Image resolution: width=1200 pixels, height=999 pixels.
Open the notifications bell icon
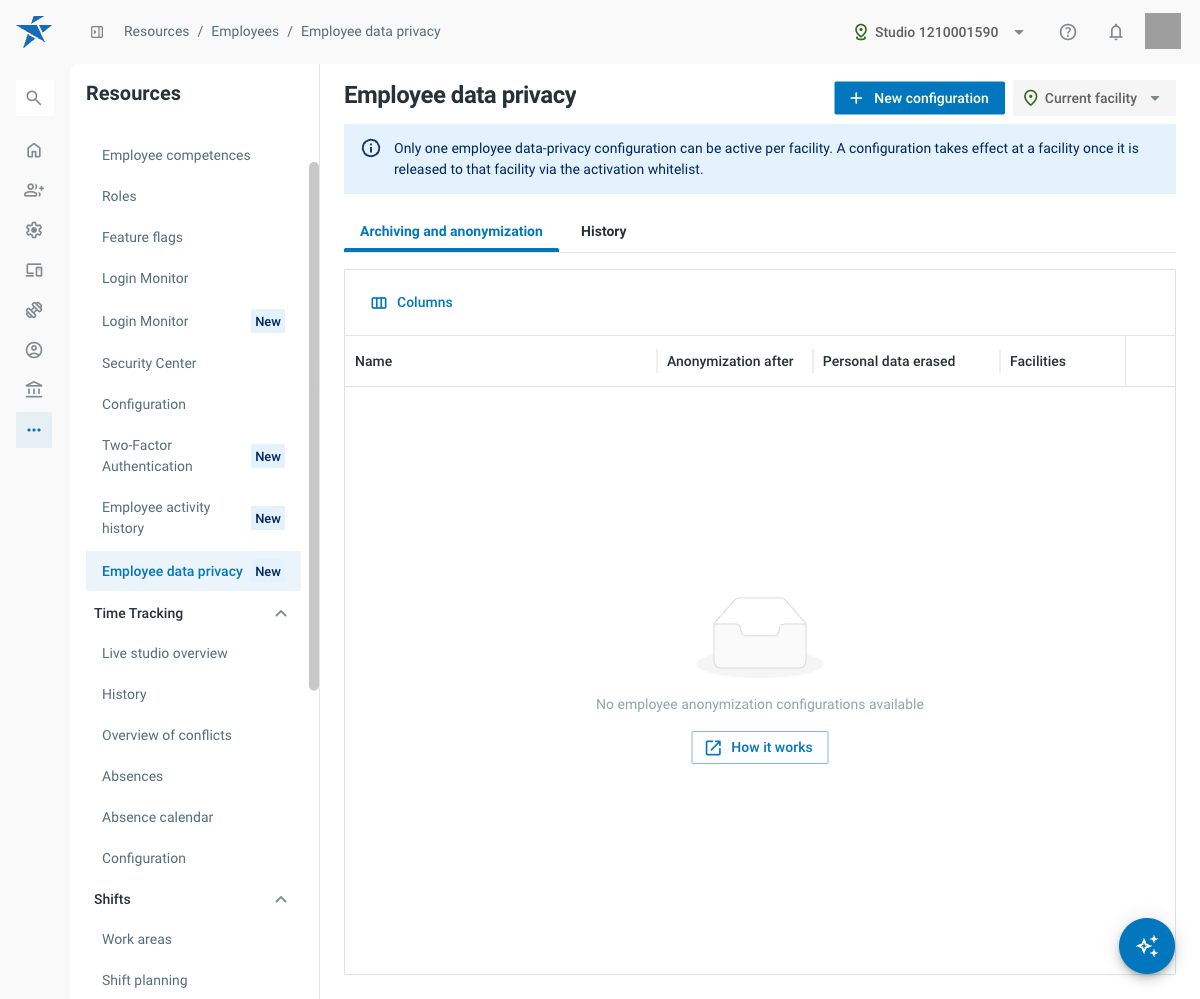click(1116, 32)
